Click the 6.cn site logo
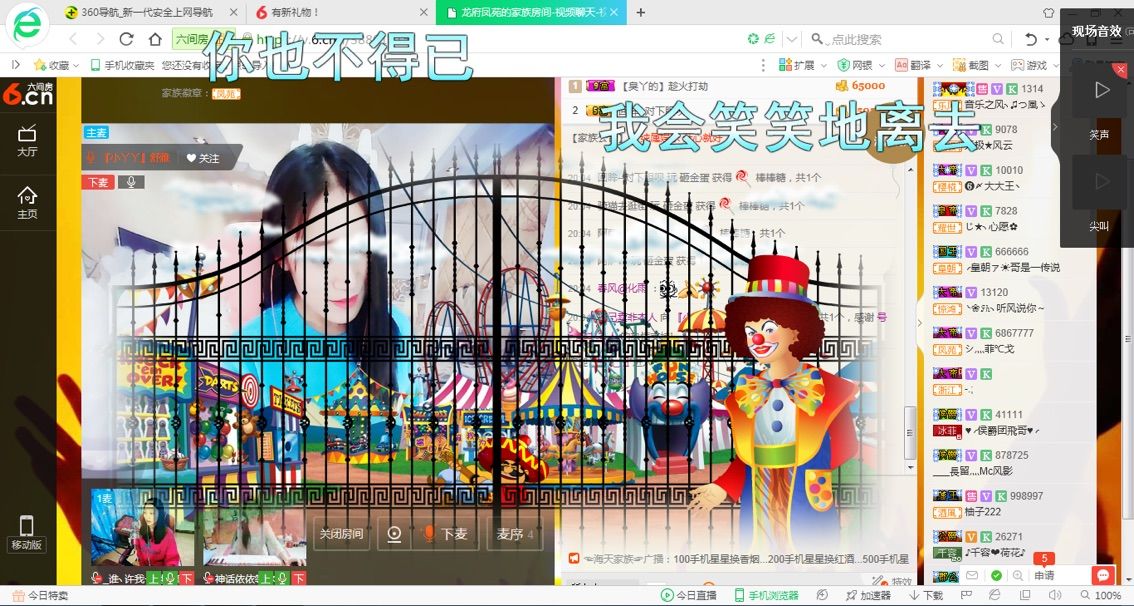Image resolution: width=1134 pixels, height=606 pixels. coord(28,94)
